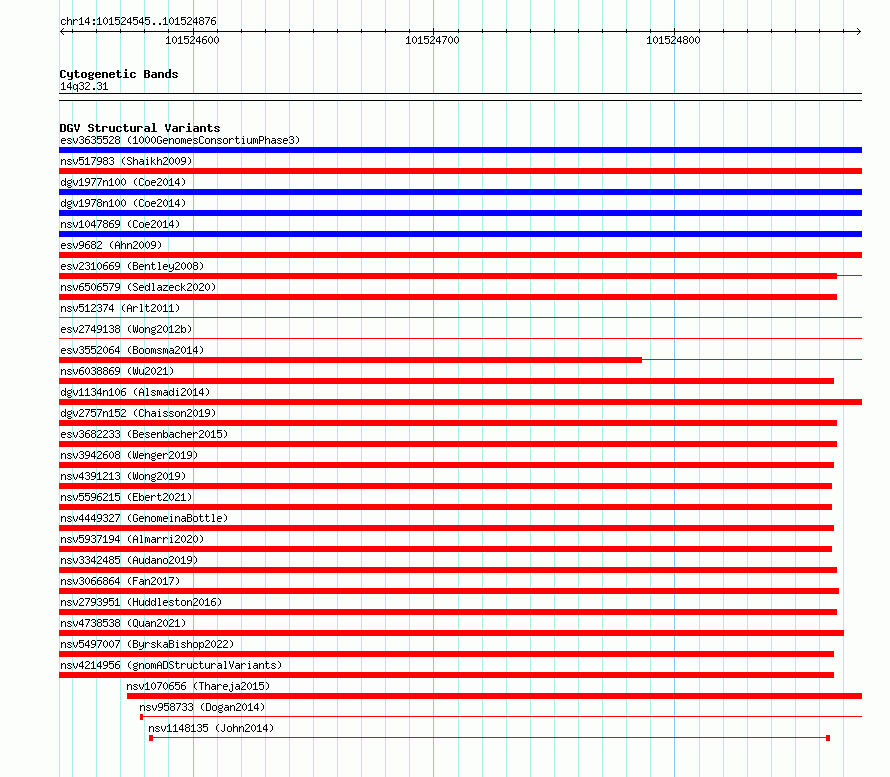Viewport: 890px width, 777px height.
Task: Click the chr14:101524545..101524876 coordinate label
Action: pyautogui.click(x=138, y=21)
